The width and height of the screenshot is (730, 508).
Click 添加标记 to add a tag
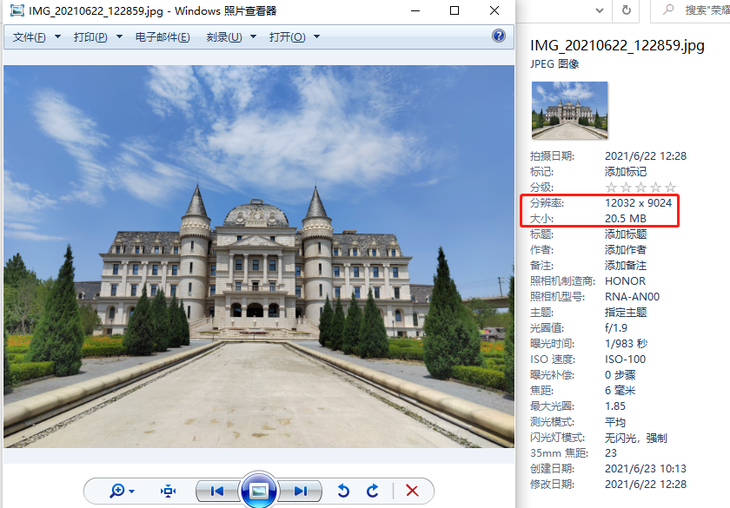click(625, 172)
